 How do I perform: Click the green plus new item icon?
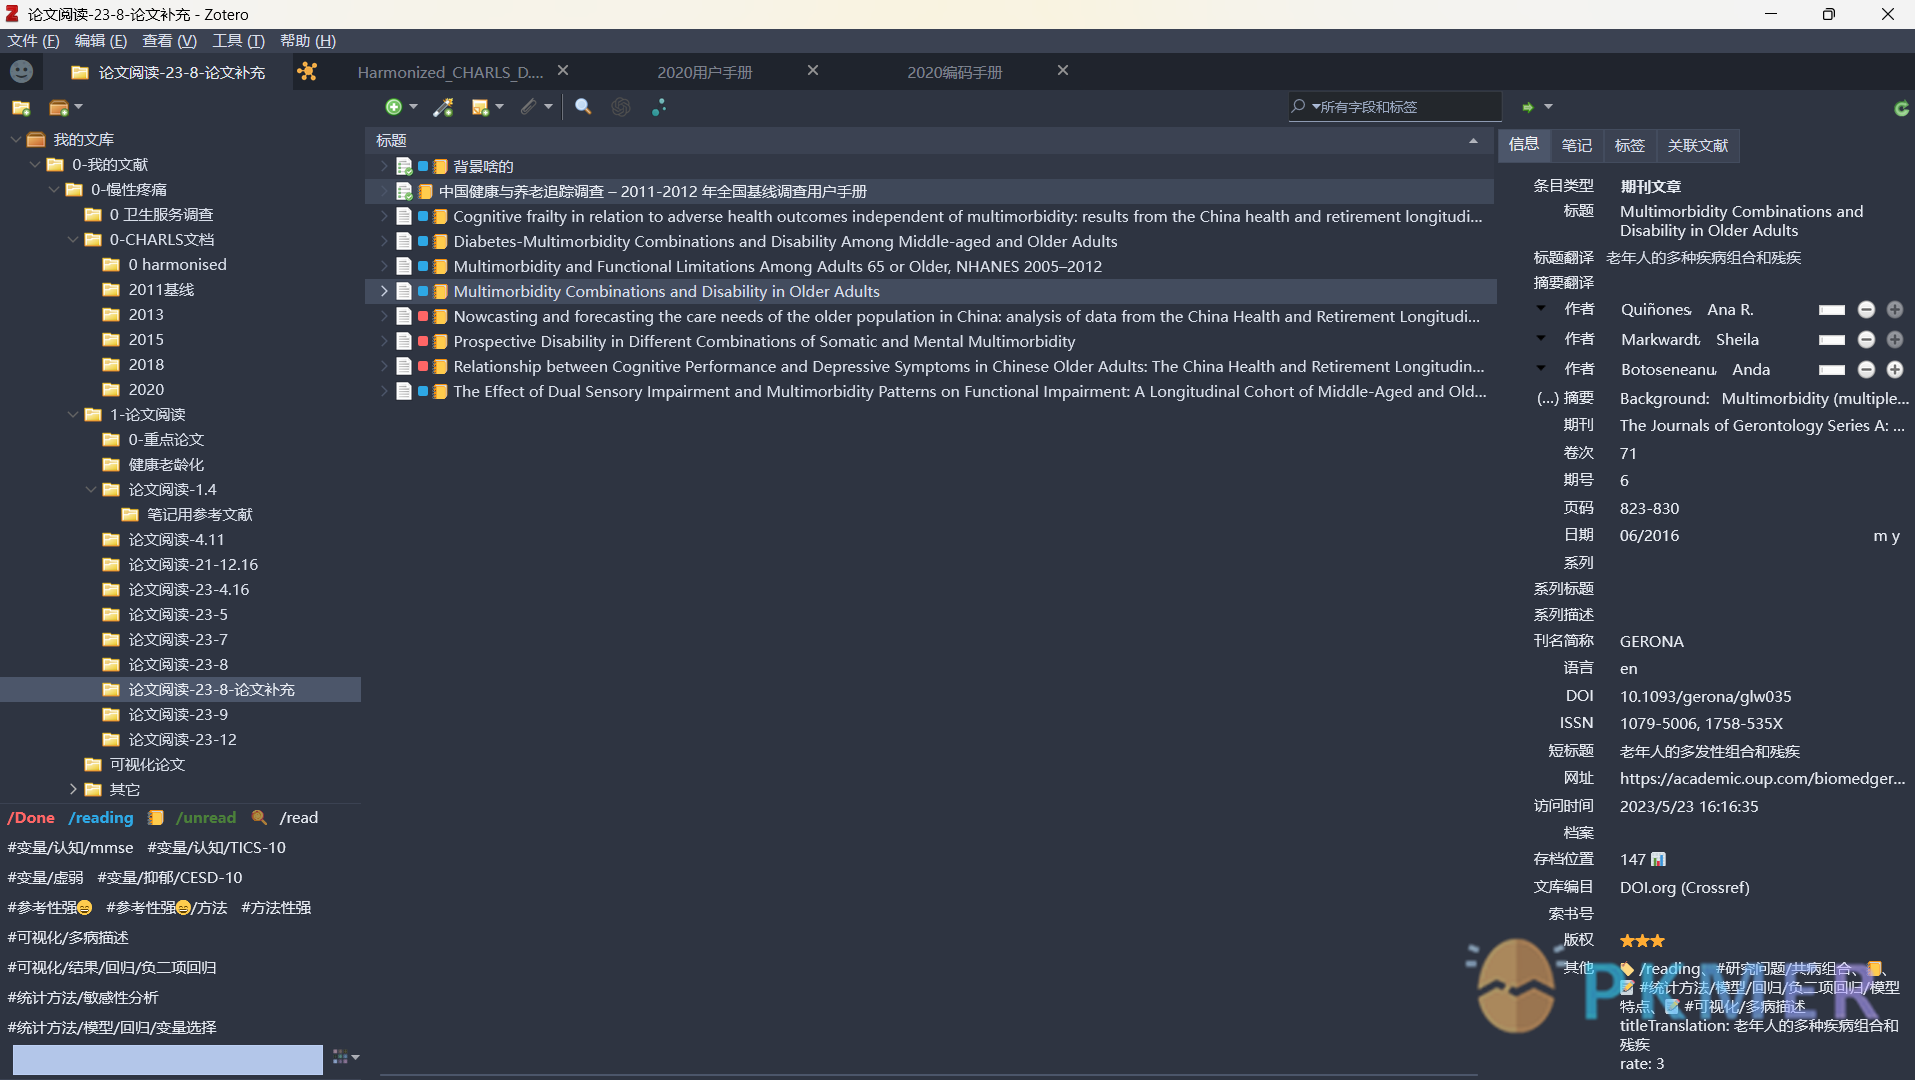click(400, 107)
